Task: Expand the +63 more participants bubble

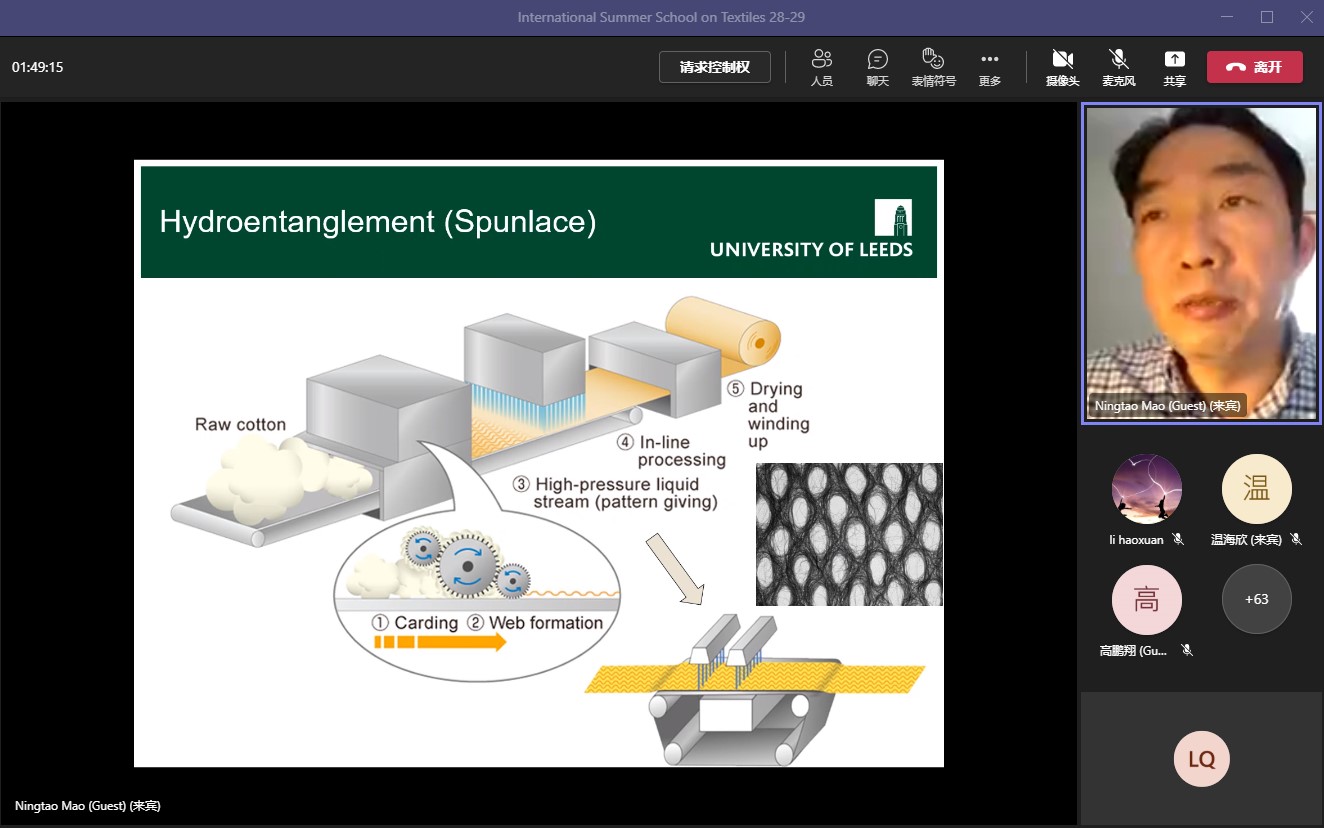Action: (x=1256, y=600)
